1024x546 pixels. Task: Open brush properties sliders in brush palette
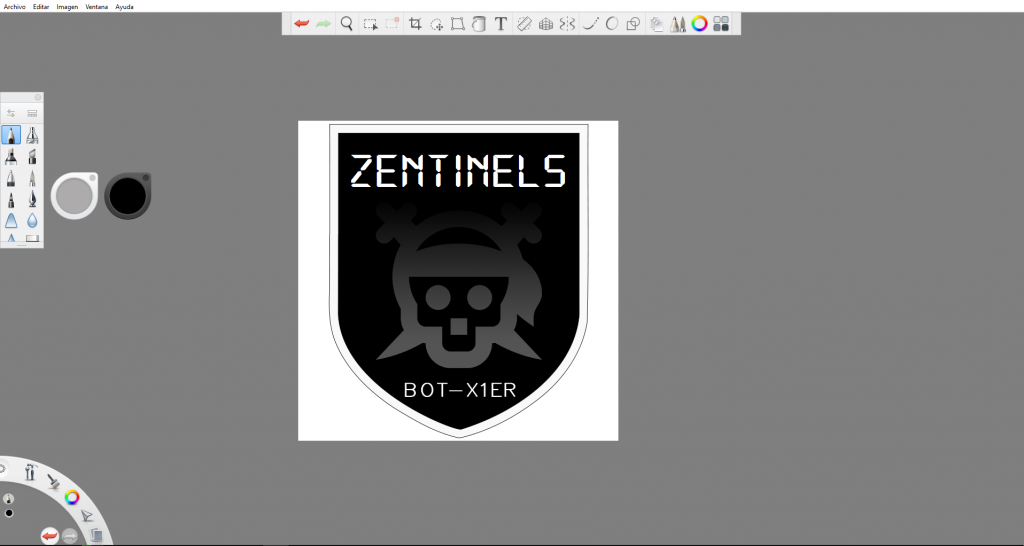coord(10,113)
